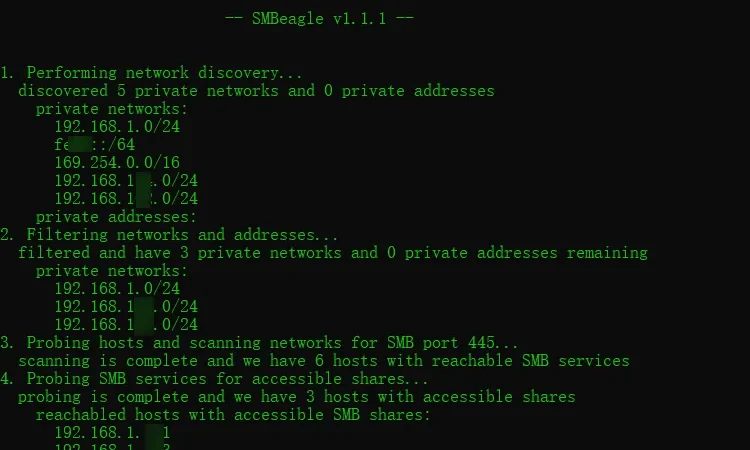This screenshot has width=750, height=450.
Task: Click the first reachable host IP address
Action: click(x=112, y=433)
